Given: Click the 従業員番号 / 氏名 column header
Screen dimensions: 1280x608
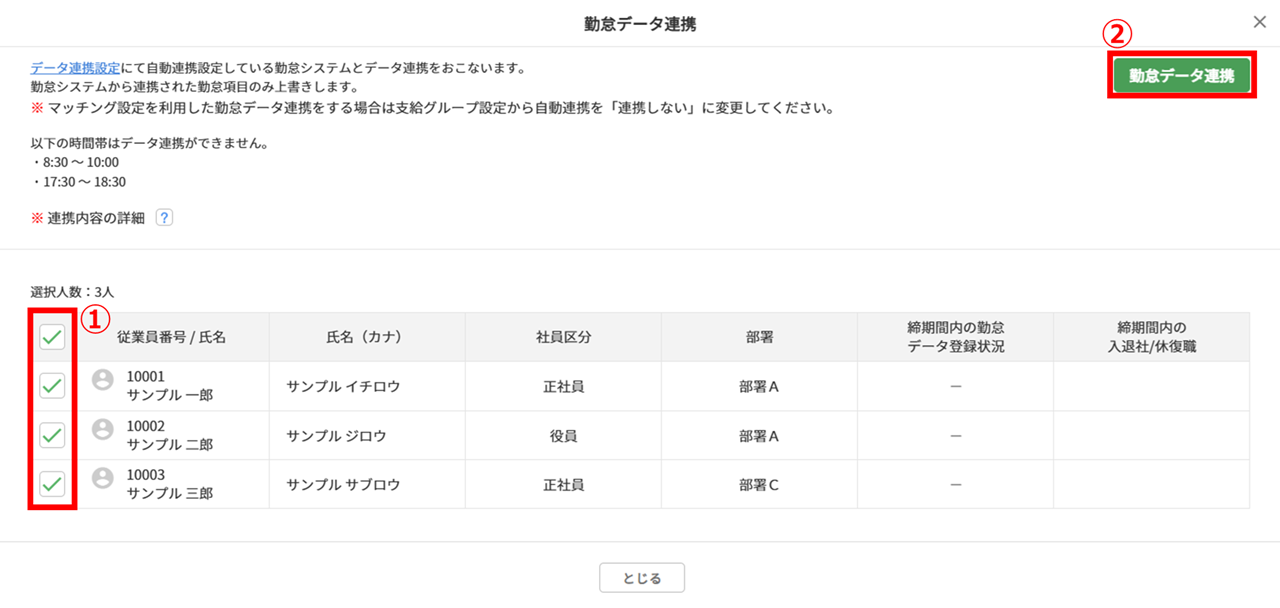Looking at the screenshot, I should [x=172, y=337].
